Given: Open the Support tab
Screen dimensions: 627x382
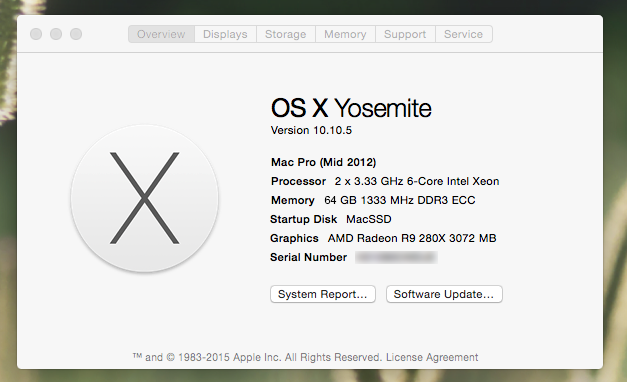Looking at the screenshot, I should pyautogui.click(x=405, y=34).
